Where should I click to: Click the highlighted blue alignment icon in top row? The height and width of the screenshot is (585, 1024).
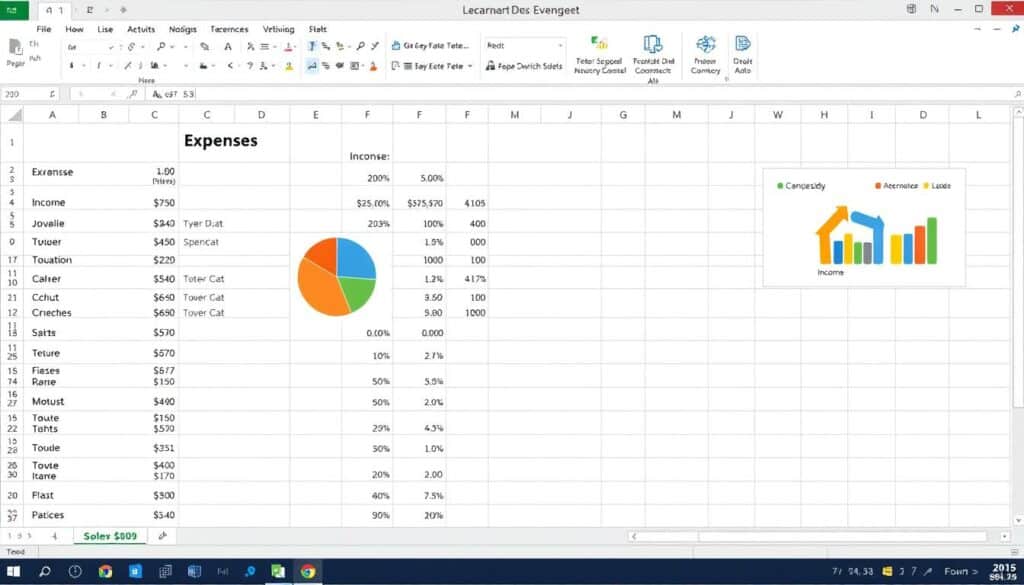[312, 46]
